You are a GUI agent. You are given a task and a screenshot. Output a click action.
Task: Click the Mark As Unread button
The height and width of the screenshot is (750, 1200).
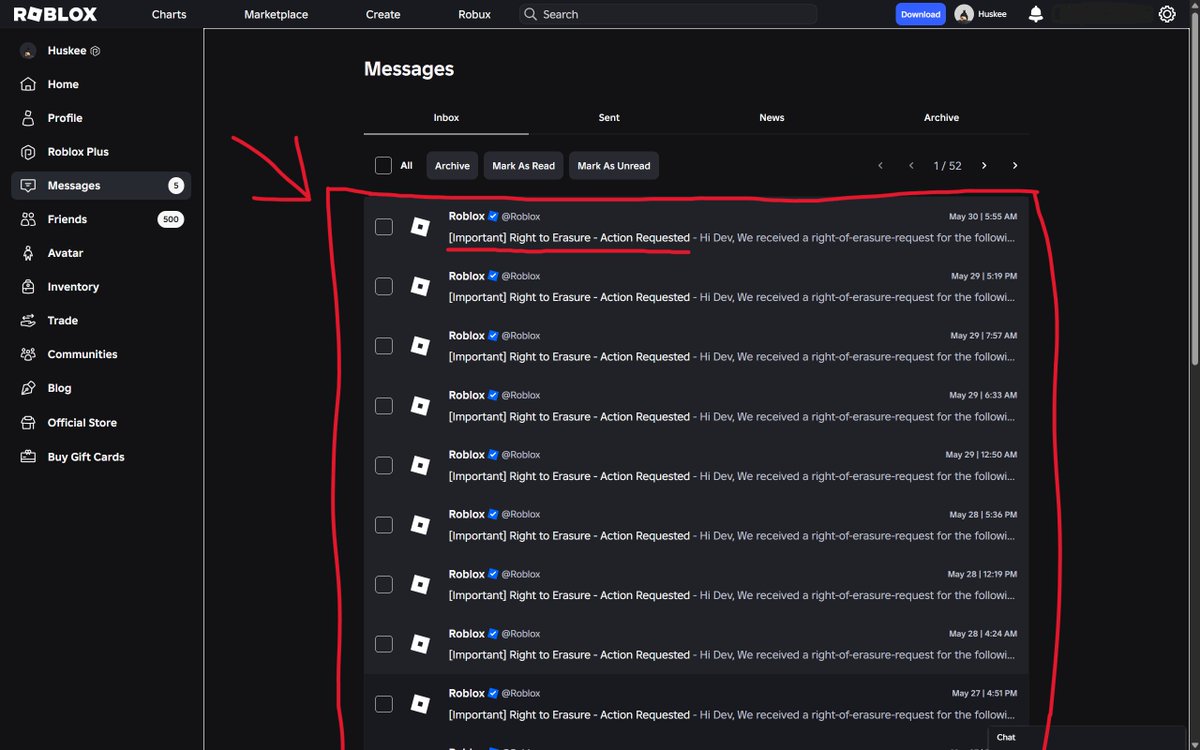[614, 166]
